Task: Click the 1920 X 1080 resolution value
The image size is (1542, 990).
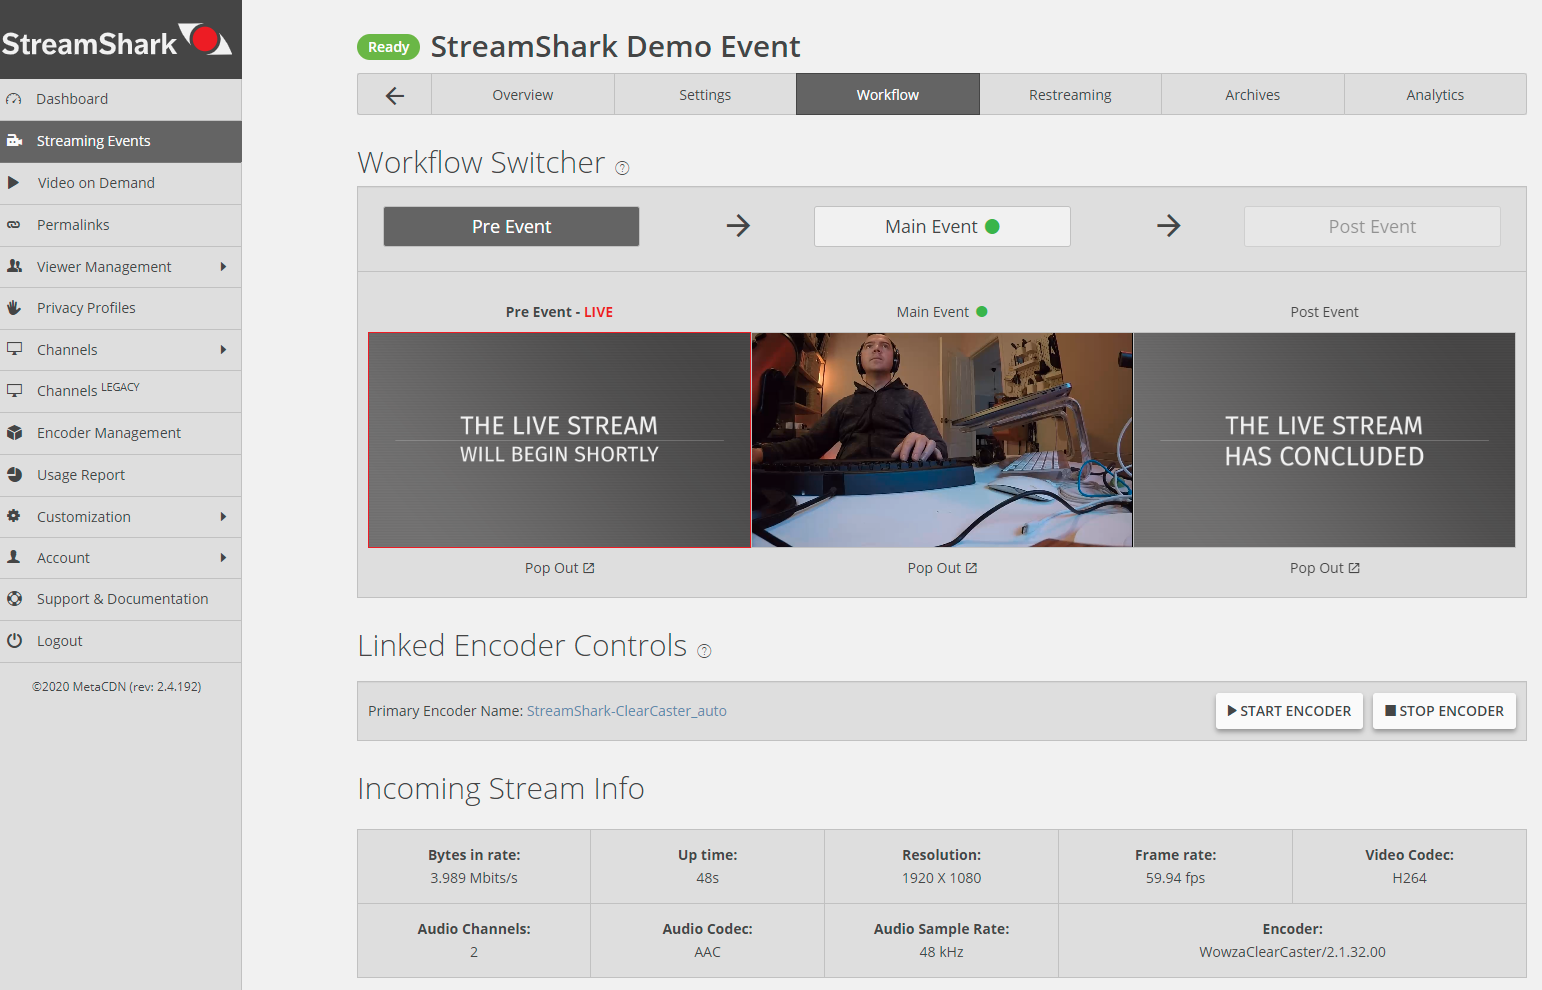Action: (942, 878)
